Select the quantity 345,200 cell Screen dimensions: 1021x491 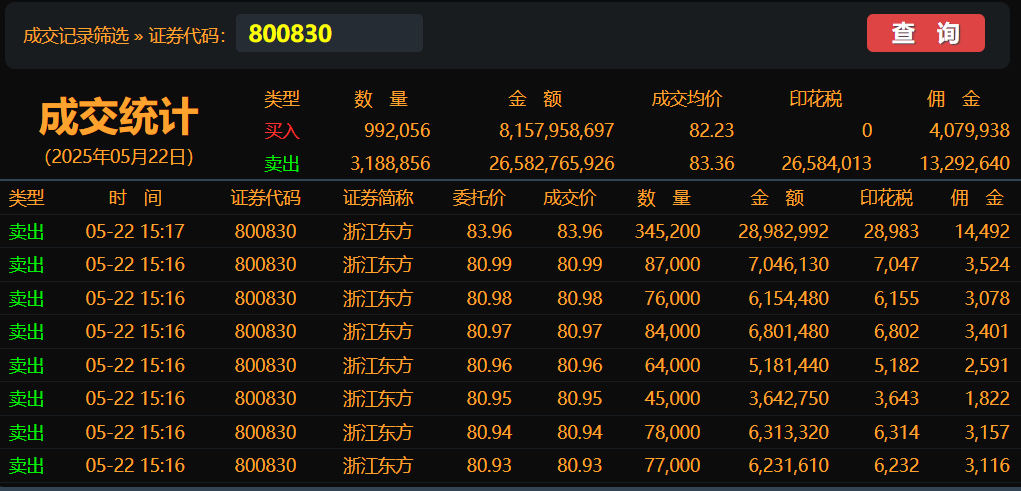(667, 231)
